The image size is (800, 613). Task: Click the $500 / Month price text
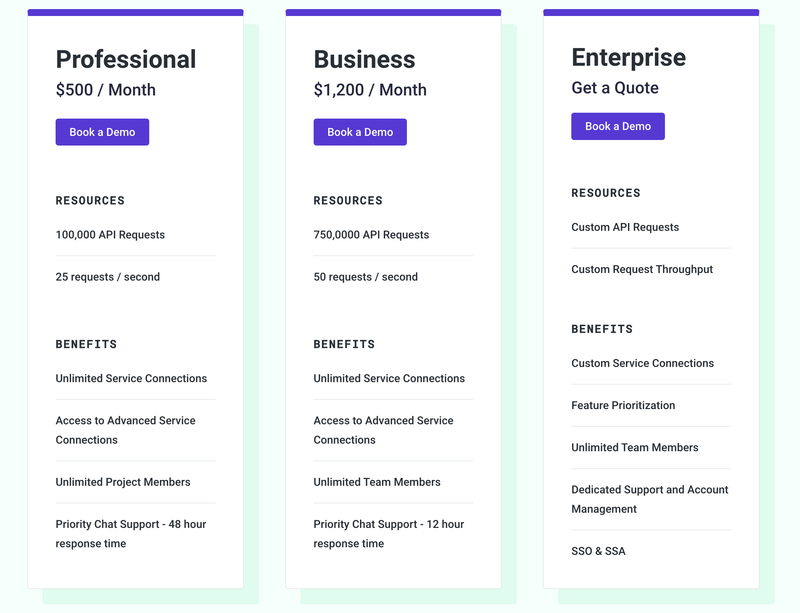(106, 90)
